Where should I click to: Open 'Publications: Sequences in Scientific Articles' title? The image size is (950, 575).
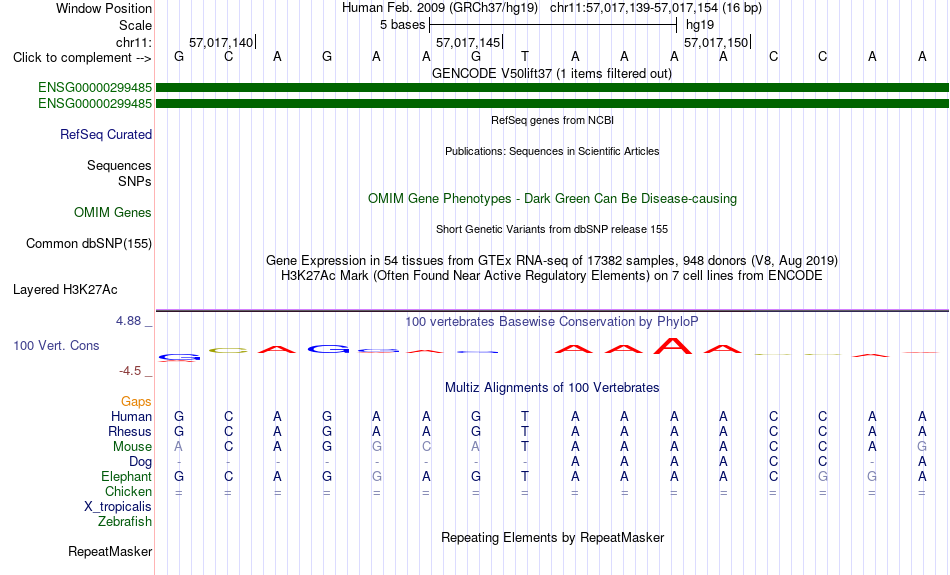tap(552, 151)
